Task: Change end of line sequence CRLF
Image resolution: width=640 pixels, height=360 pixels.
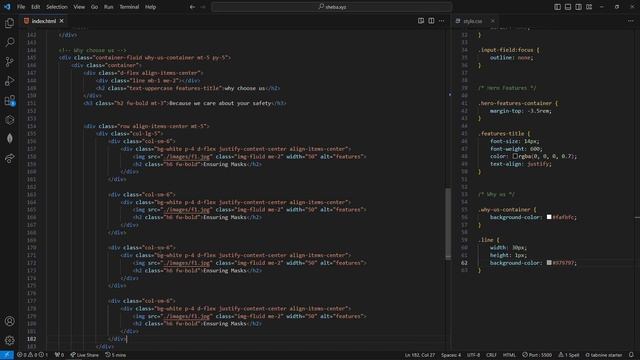Action: [491, 355]
